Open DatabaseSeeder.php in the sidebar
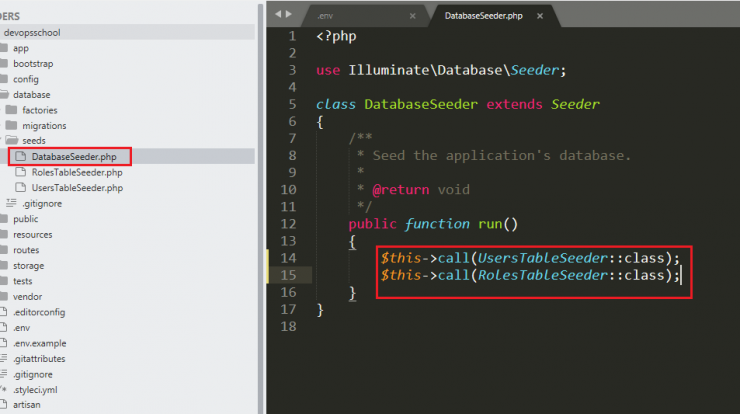 click(x=74, y=157)
